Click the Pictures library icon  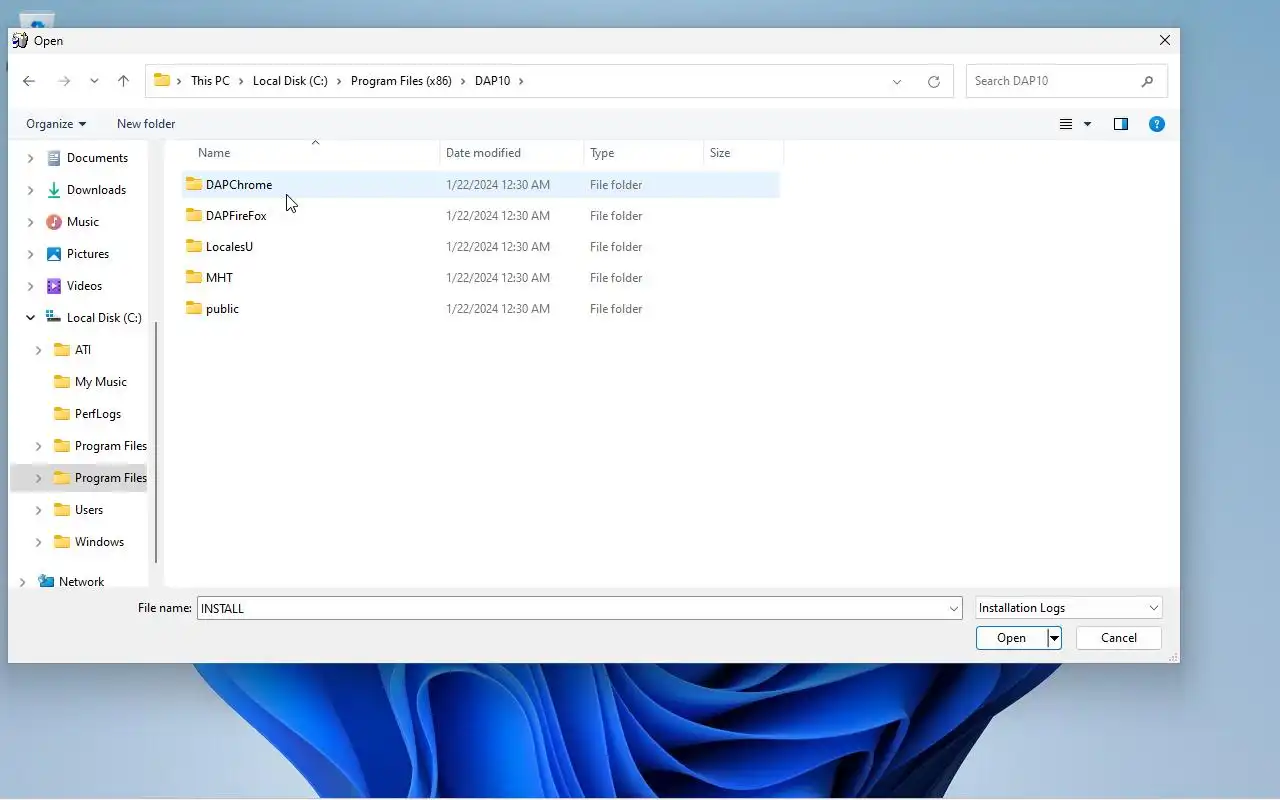click(x=54, y=254)
